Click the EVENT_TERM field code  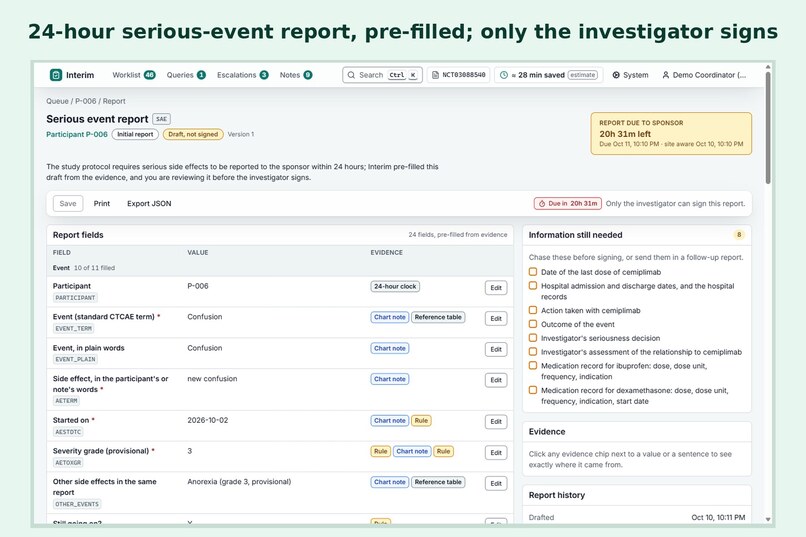[74, 328]
